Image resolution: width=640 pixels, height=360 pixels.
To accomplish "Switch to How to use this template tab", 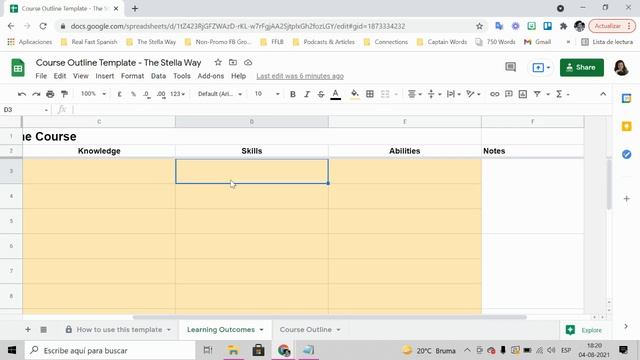I will coord(119,329).
